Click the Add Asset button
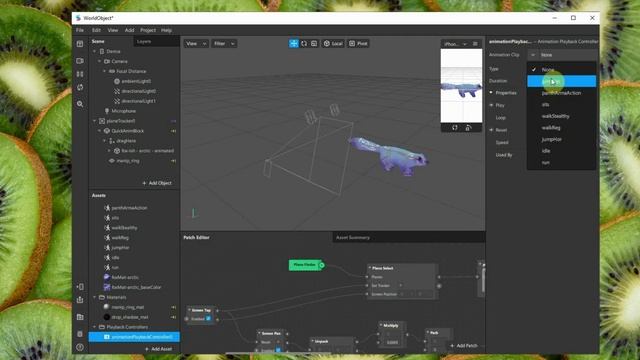640x360 pixels. click(158, 349)
